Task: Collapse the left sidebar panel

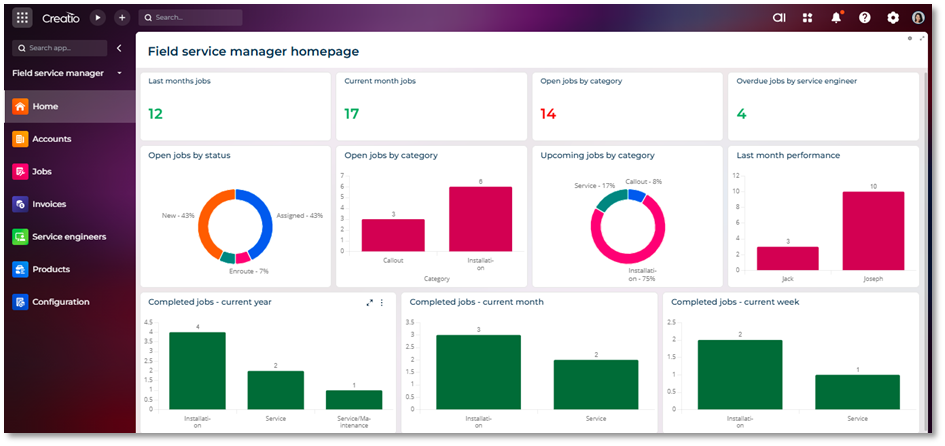Action: (119, 48)
